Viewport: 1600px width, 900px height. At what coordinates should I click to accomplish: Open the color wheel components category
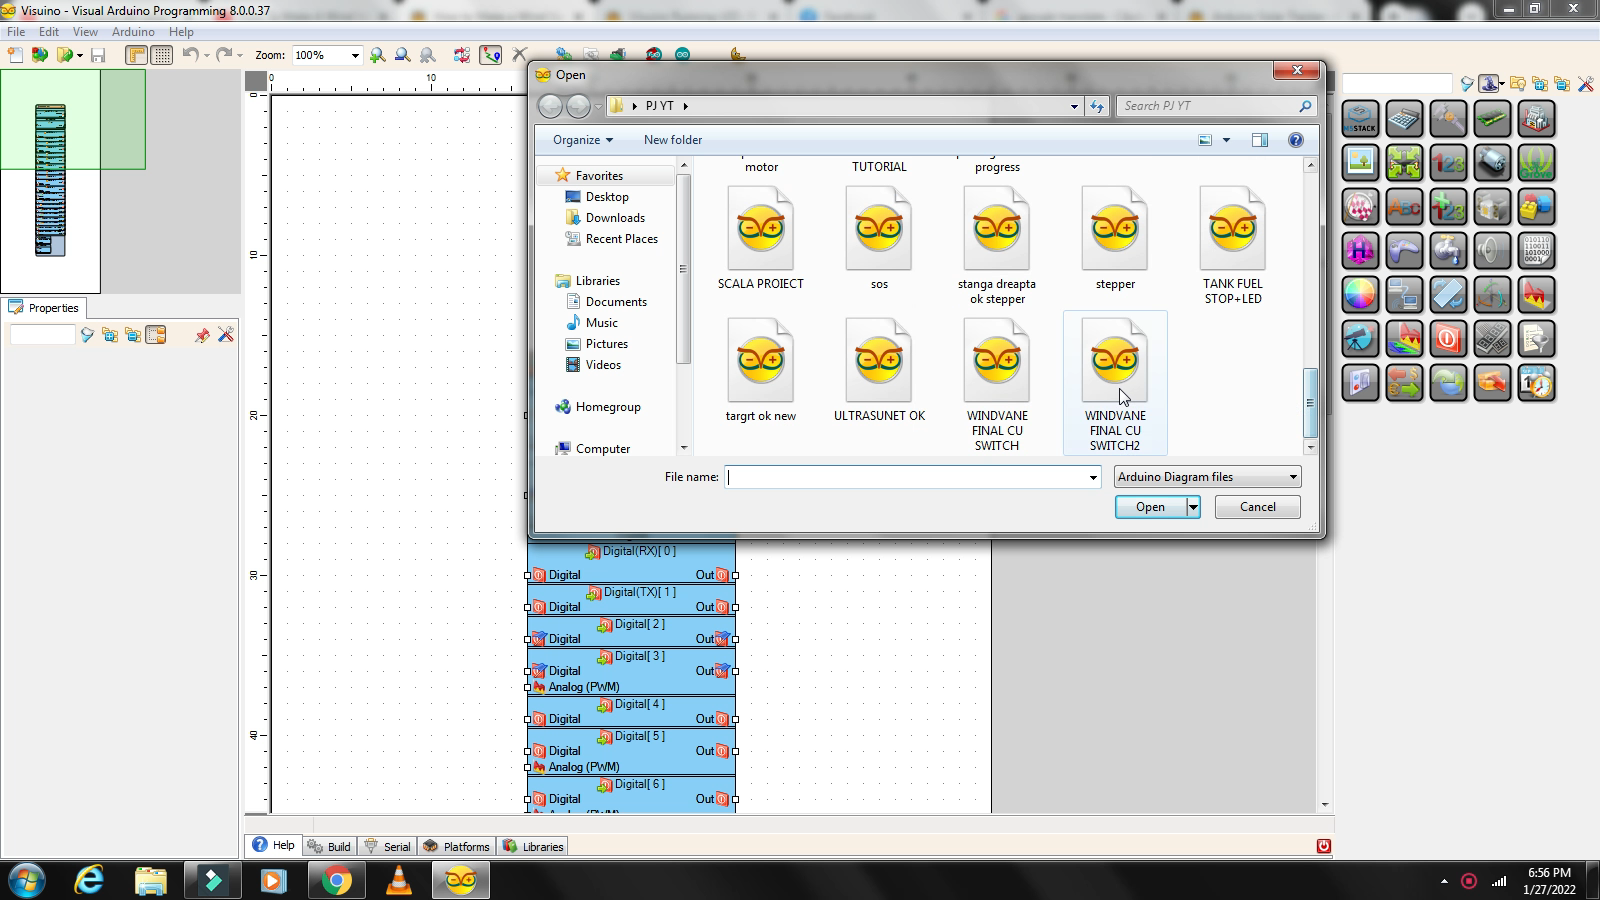tap(1360, 296)
